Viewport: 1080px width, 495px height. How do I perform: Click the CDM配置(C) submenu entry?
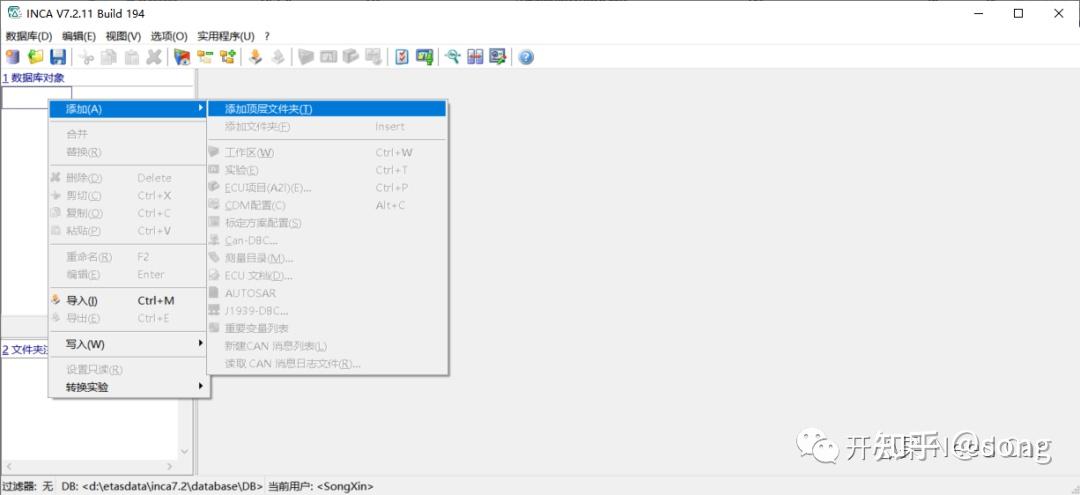point(326,205)
